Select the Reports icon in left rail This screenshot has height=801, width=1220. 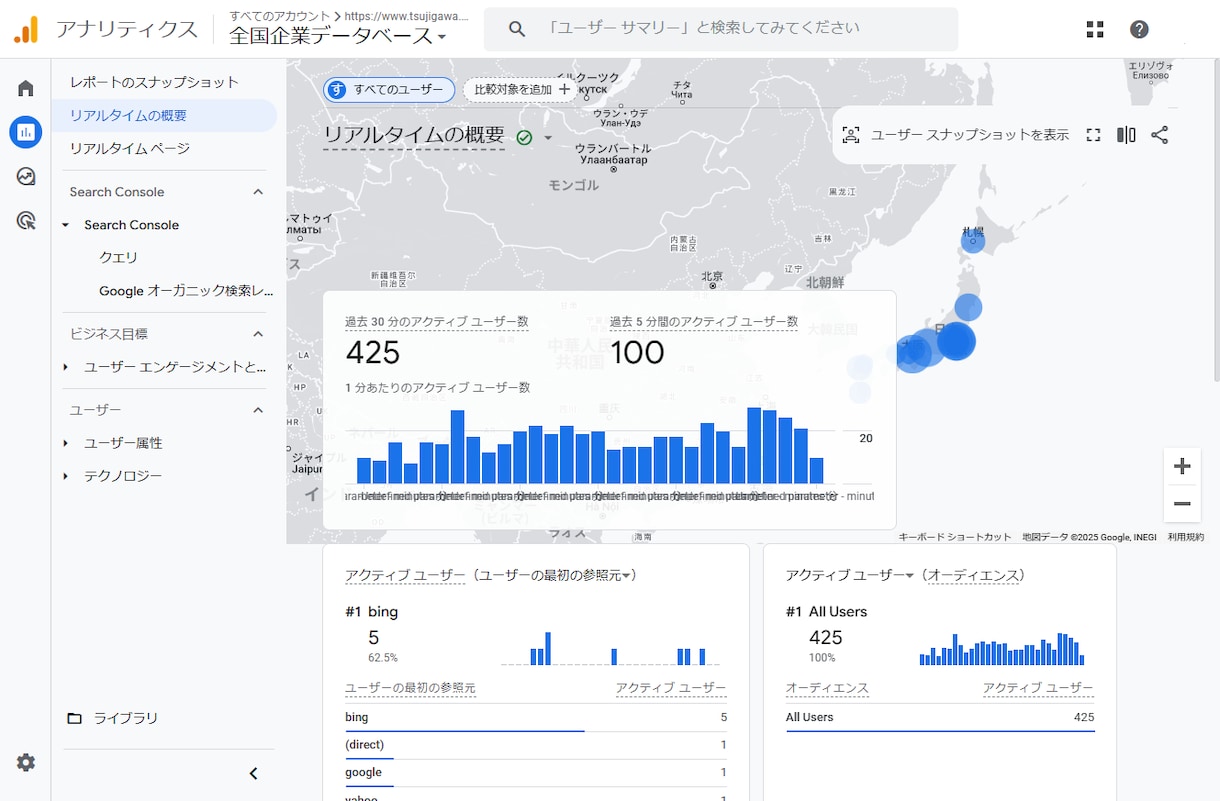tap(26, 131)
